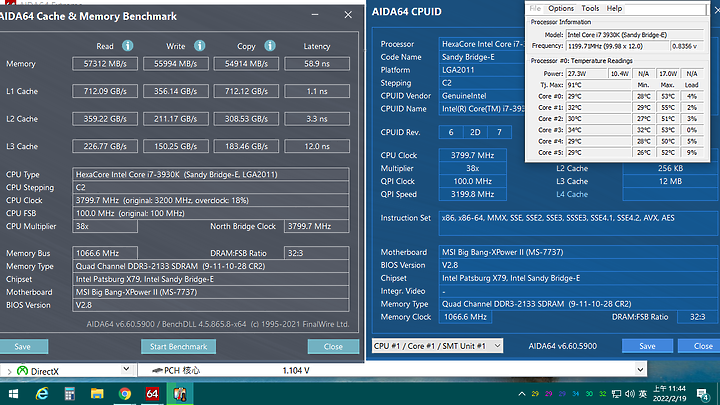Click the CPUID Multiplier 38x value
The width and height of the screenshot is (720, 405).
472,168
